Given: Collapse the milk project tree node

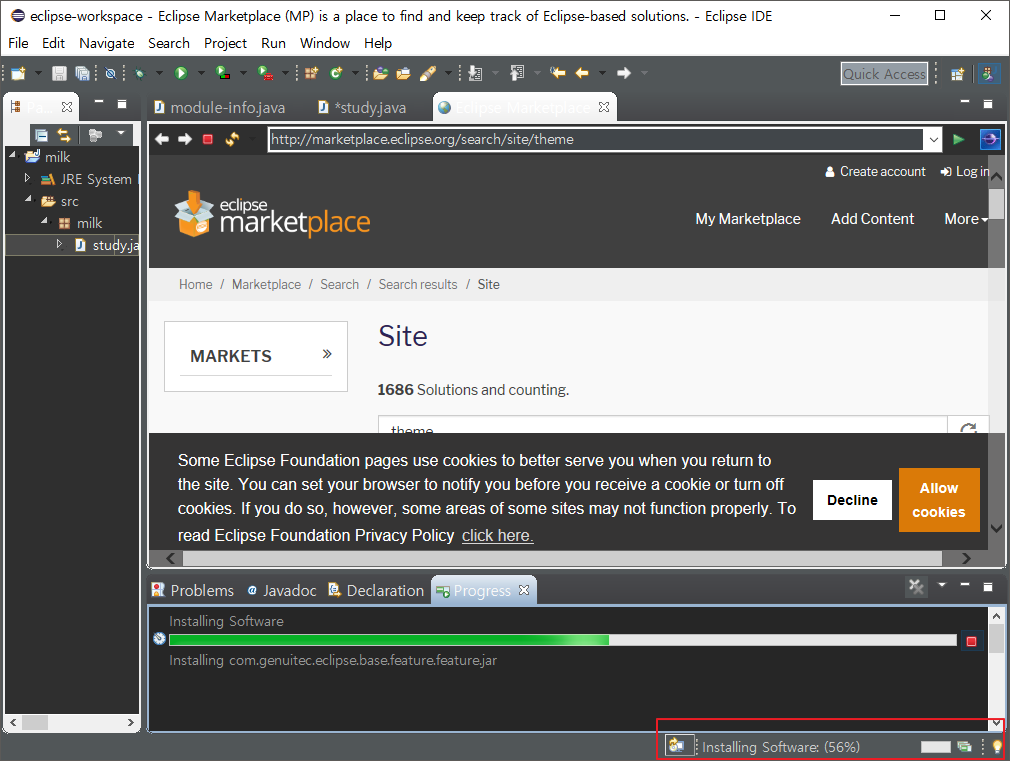Looking at the screenshot, I should pyautogui.click(x=12, y=155).
